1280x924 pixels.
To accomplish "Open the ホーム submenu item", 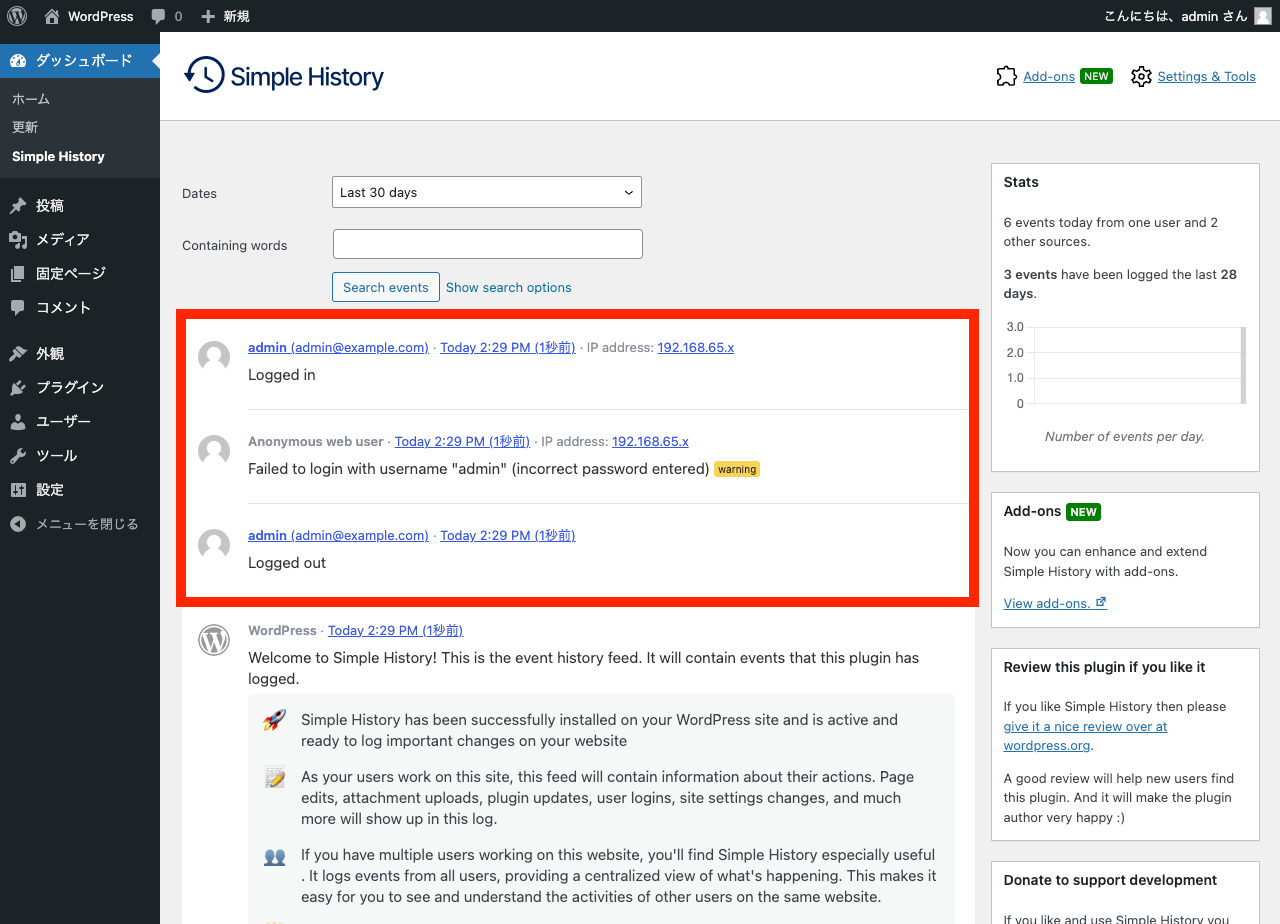I will (31, 99).
